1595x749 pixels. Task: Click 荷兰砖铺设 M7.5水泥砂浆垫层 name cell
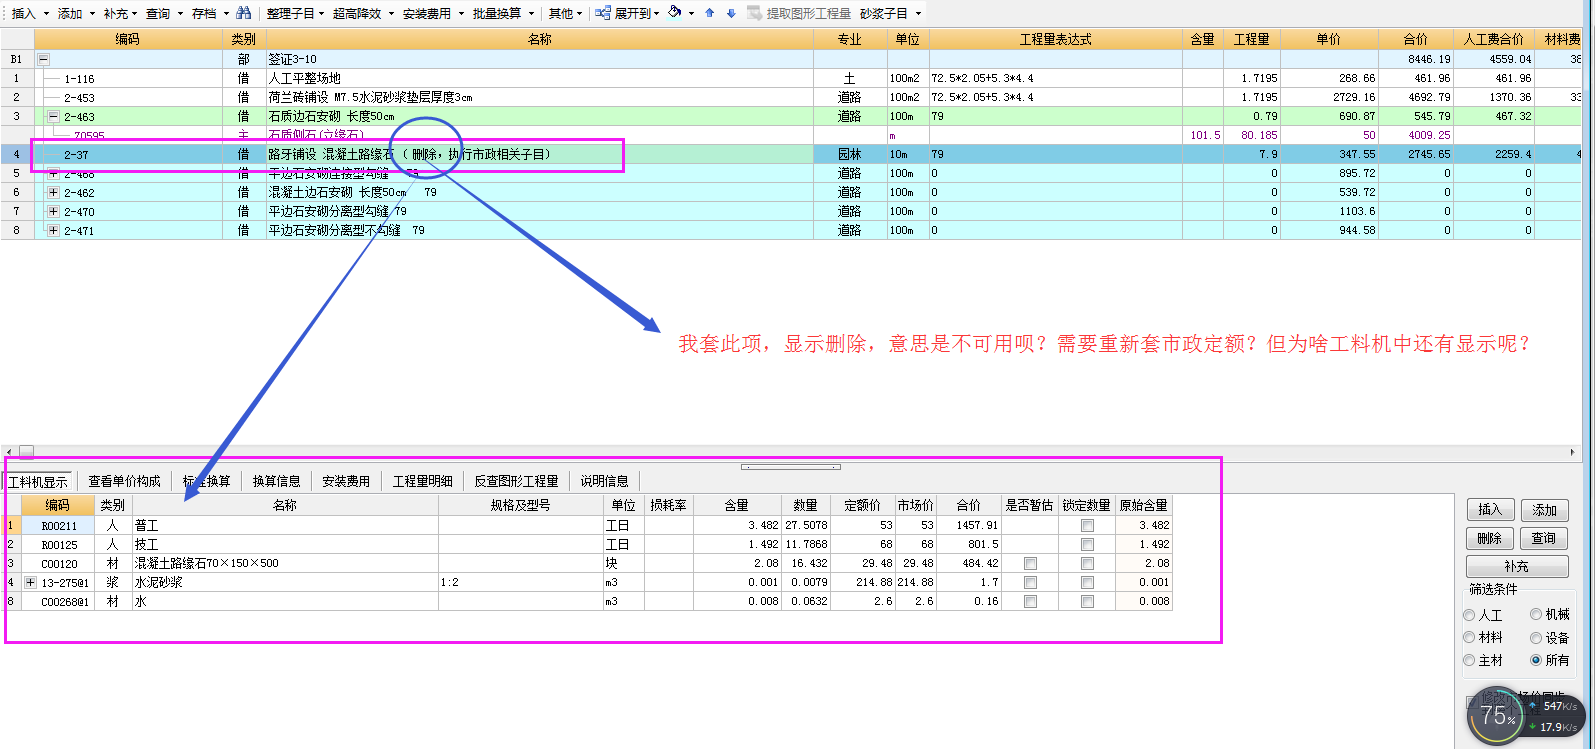click(539, 97)
